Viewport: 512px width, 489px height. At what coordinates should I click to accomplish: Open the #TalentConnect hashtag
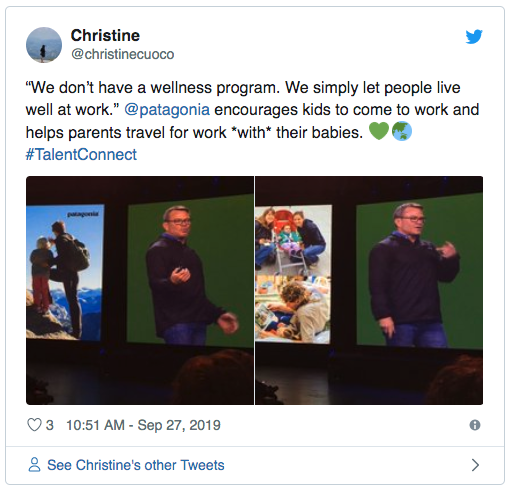tap(81, 154)
